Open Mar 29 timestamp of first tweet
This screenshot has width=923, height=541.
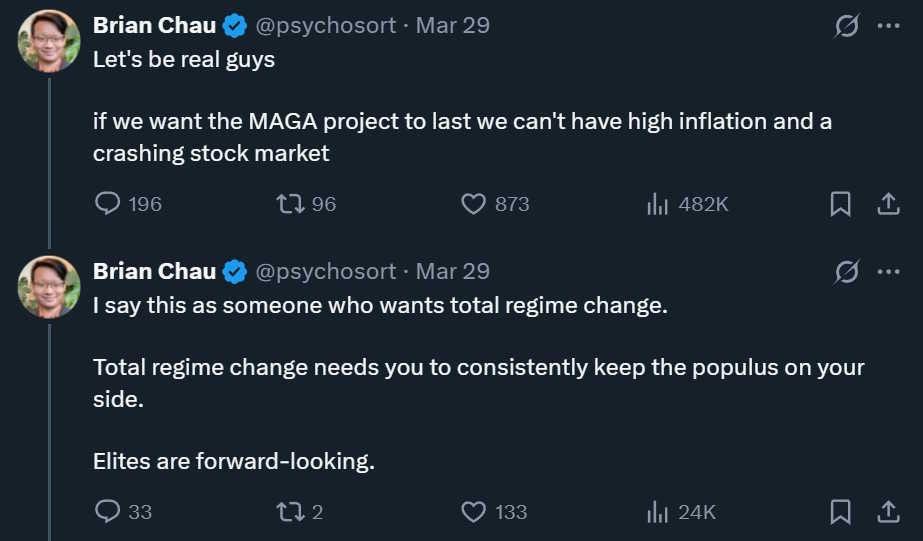(453, 25)
